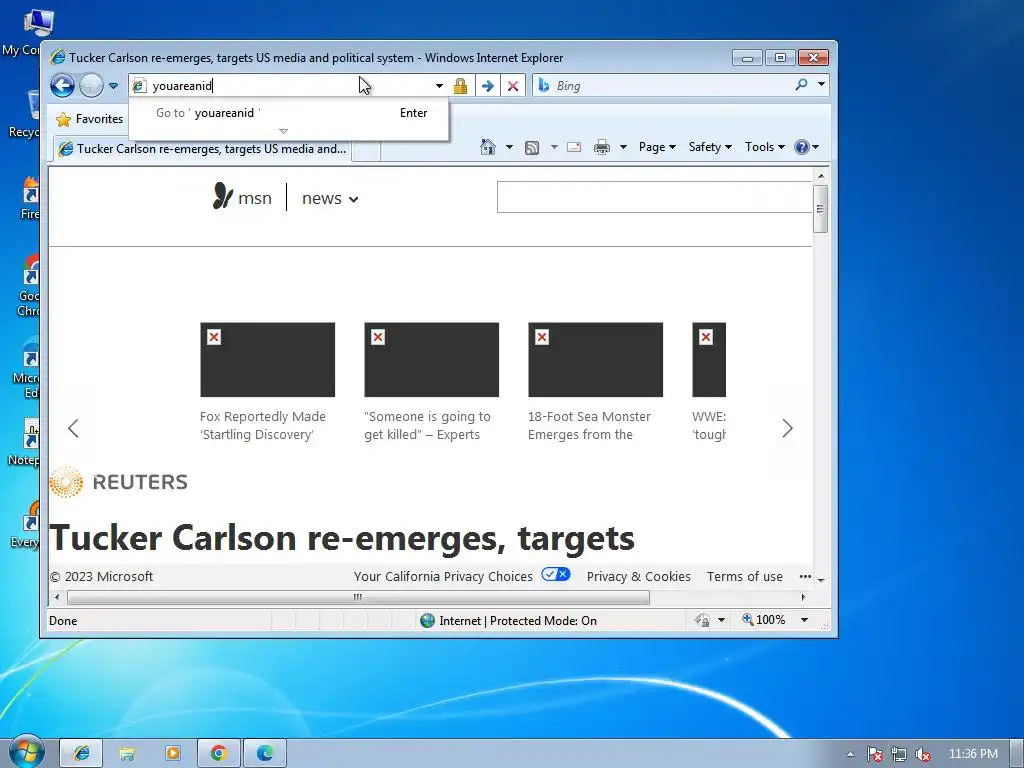Click the security lock icon
1024x768 pixels.
[x=460, y=86]
